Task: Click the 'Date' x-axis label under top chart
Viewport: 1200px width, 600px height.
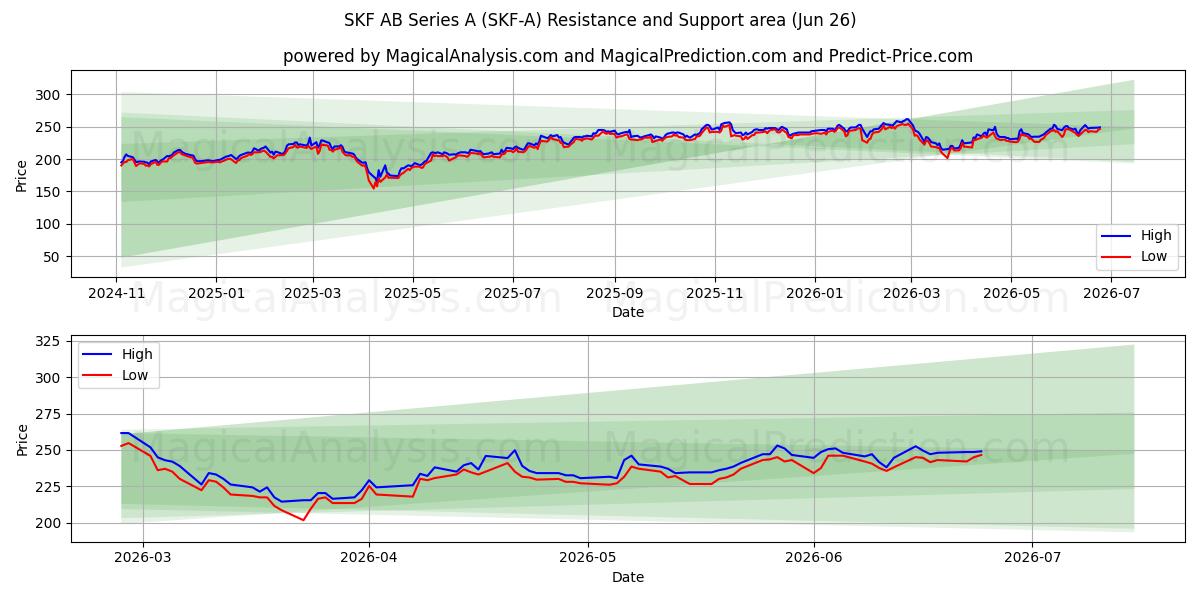Action: [628, 312]
